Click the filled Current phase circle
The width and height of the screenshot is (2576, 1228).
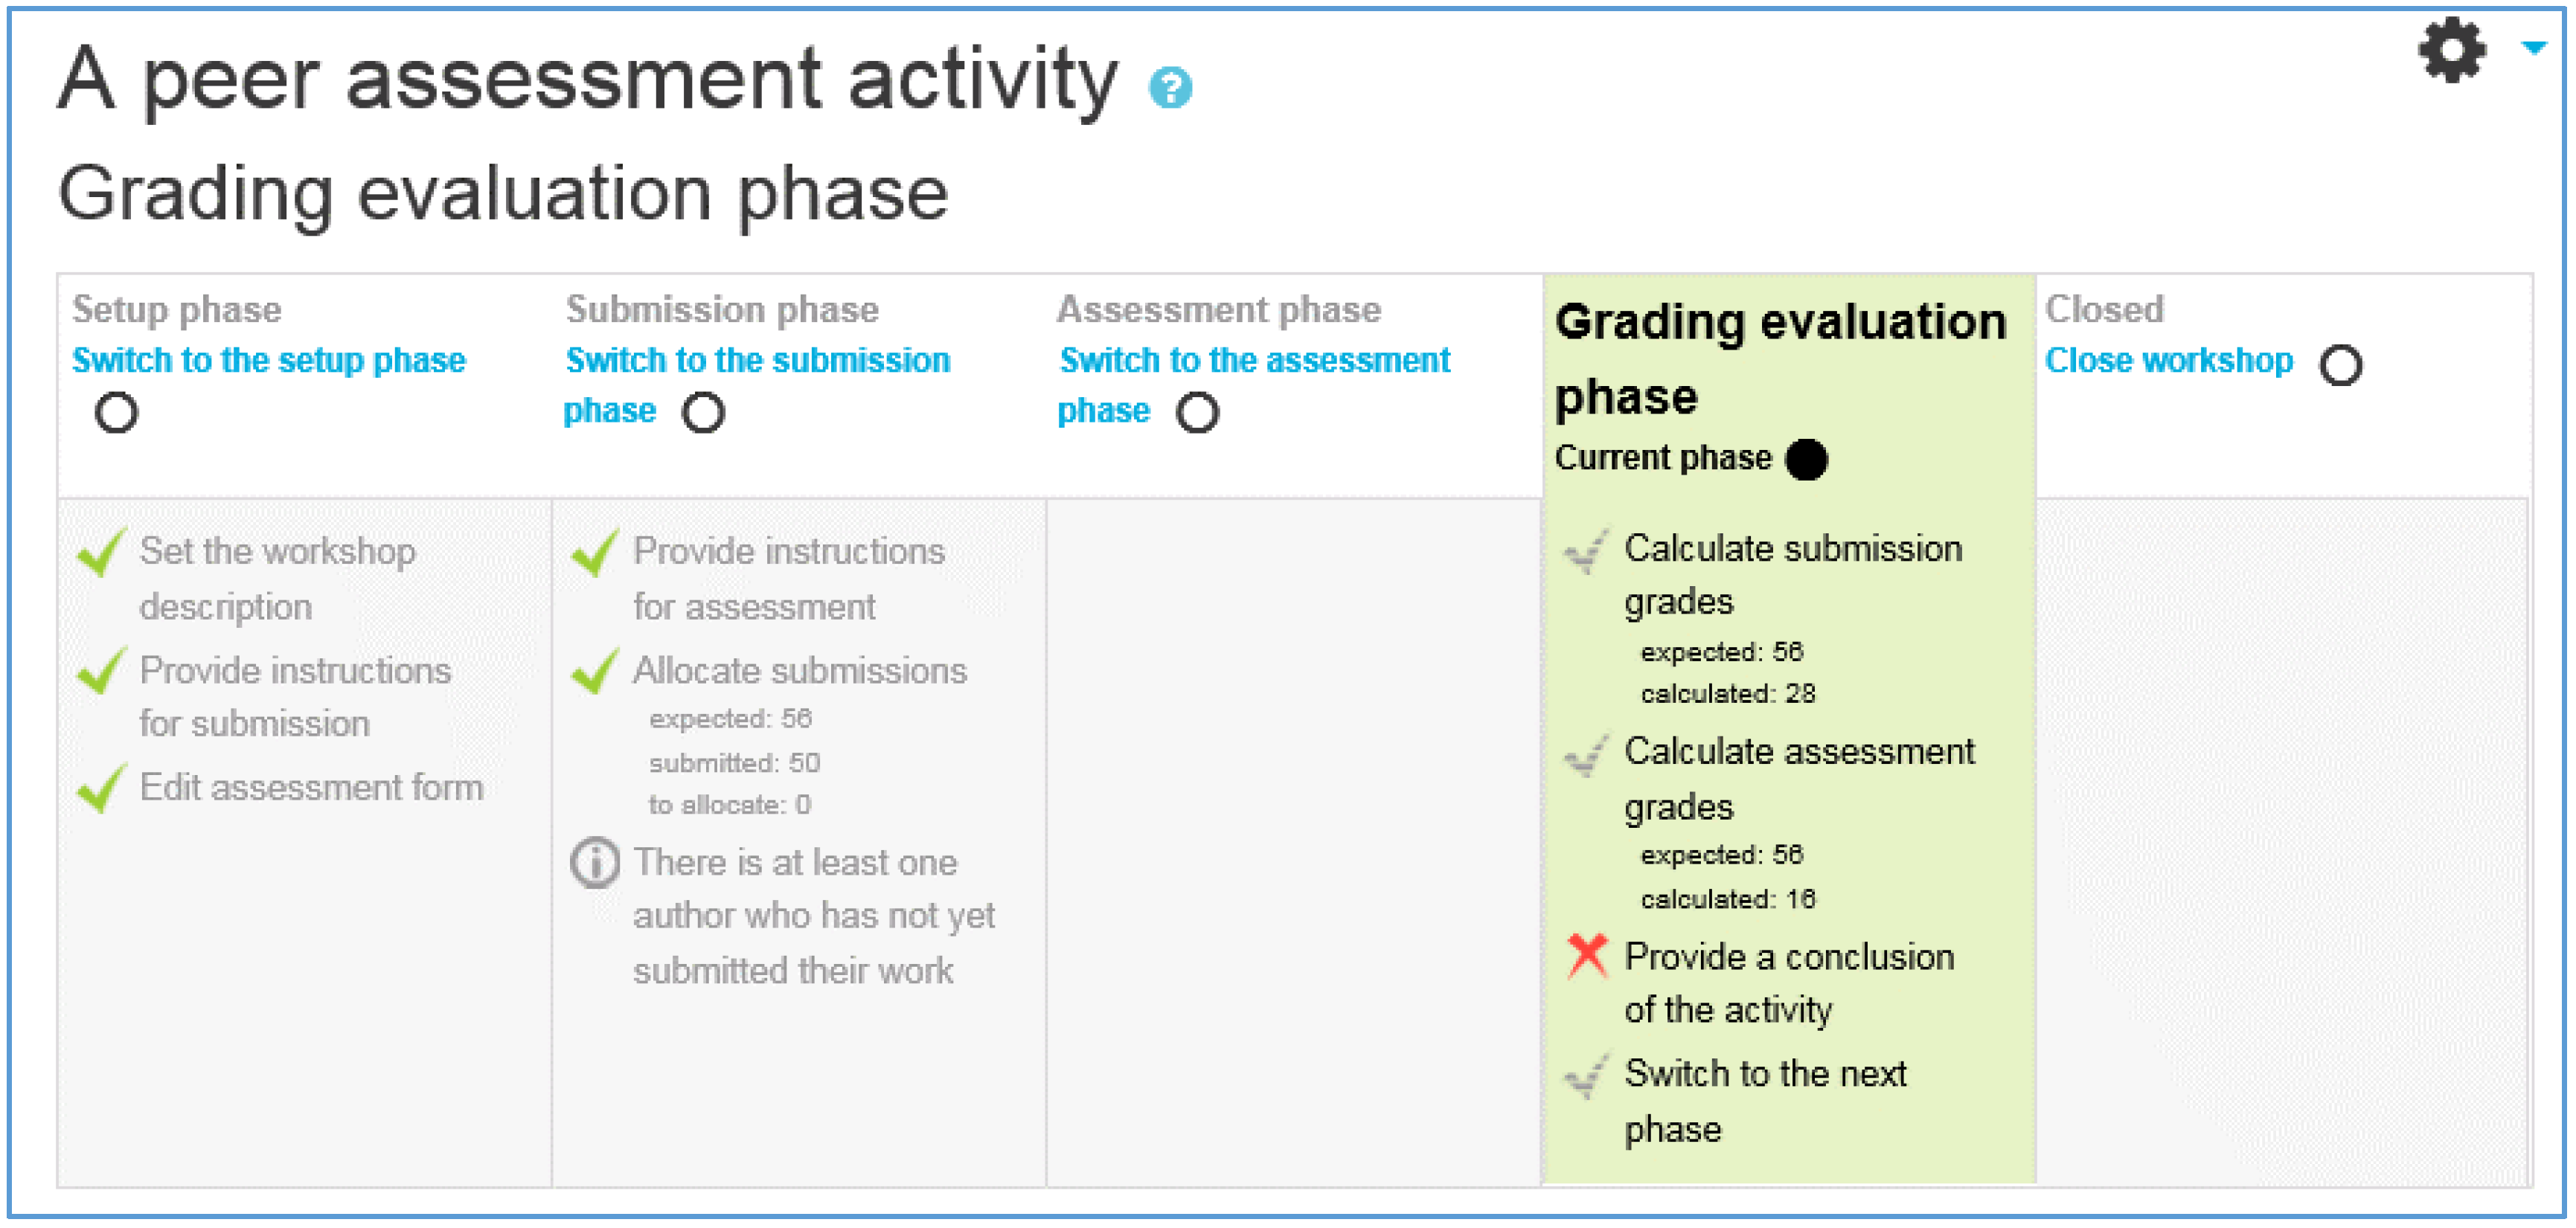pyautogui.click(x=1806, y=459)
